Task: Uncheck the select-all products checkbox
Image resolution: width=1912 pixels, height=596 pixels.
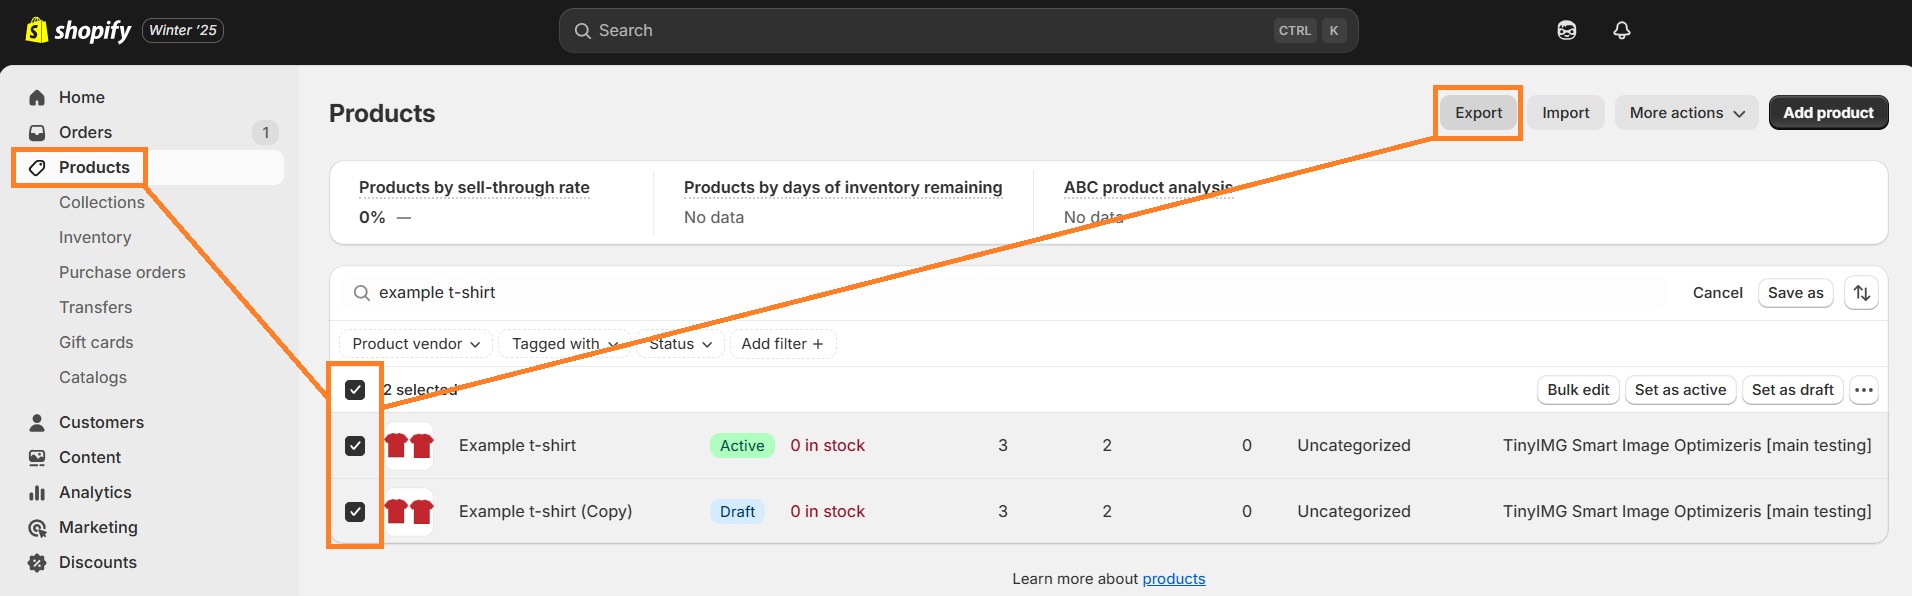Action: pyautogui.click(x=355, y=389)
